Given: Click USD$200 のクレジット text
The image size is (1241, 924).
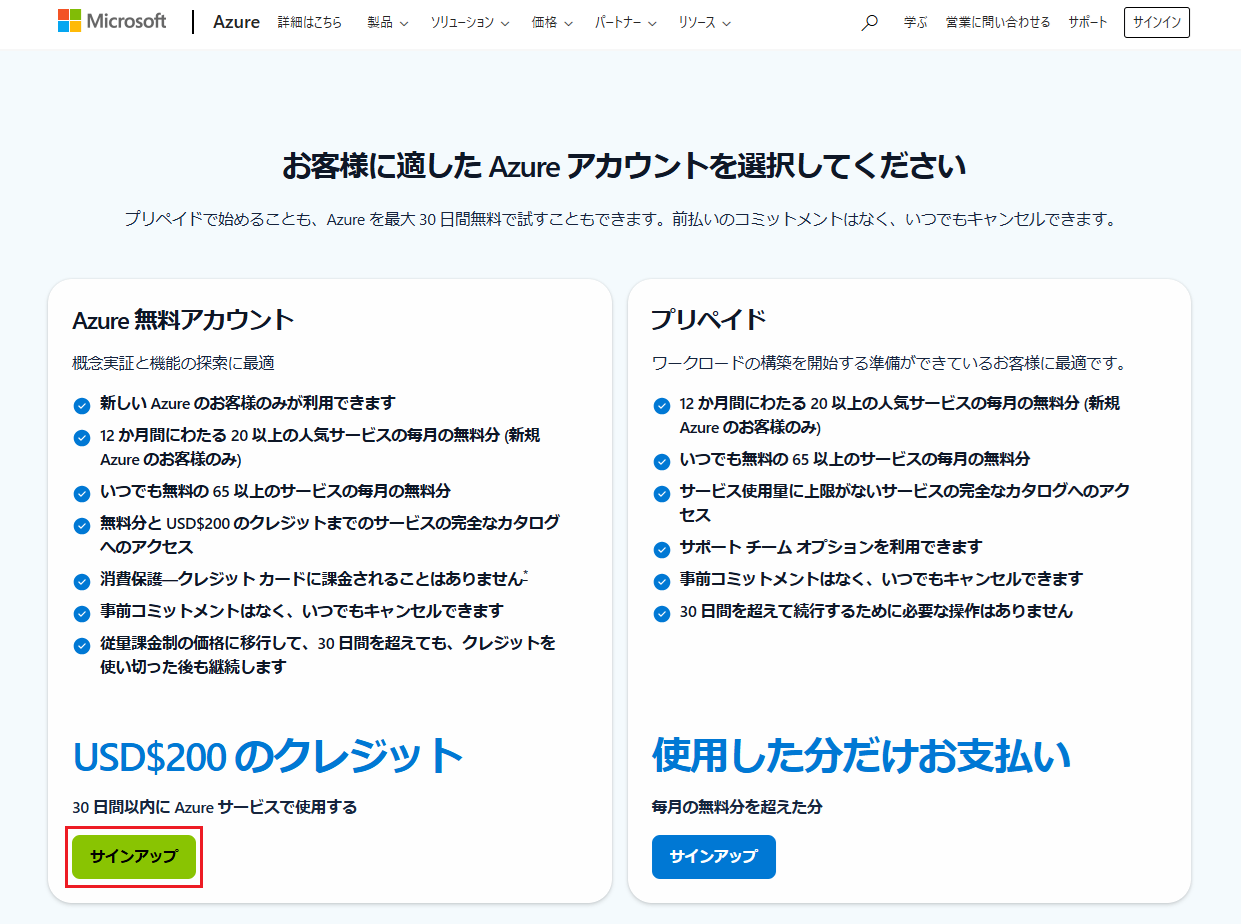Looking at the screenshot, I should [x=268, y=757].
